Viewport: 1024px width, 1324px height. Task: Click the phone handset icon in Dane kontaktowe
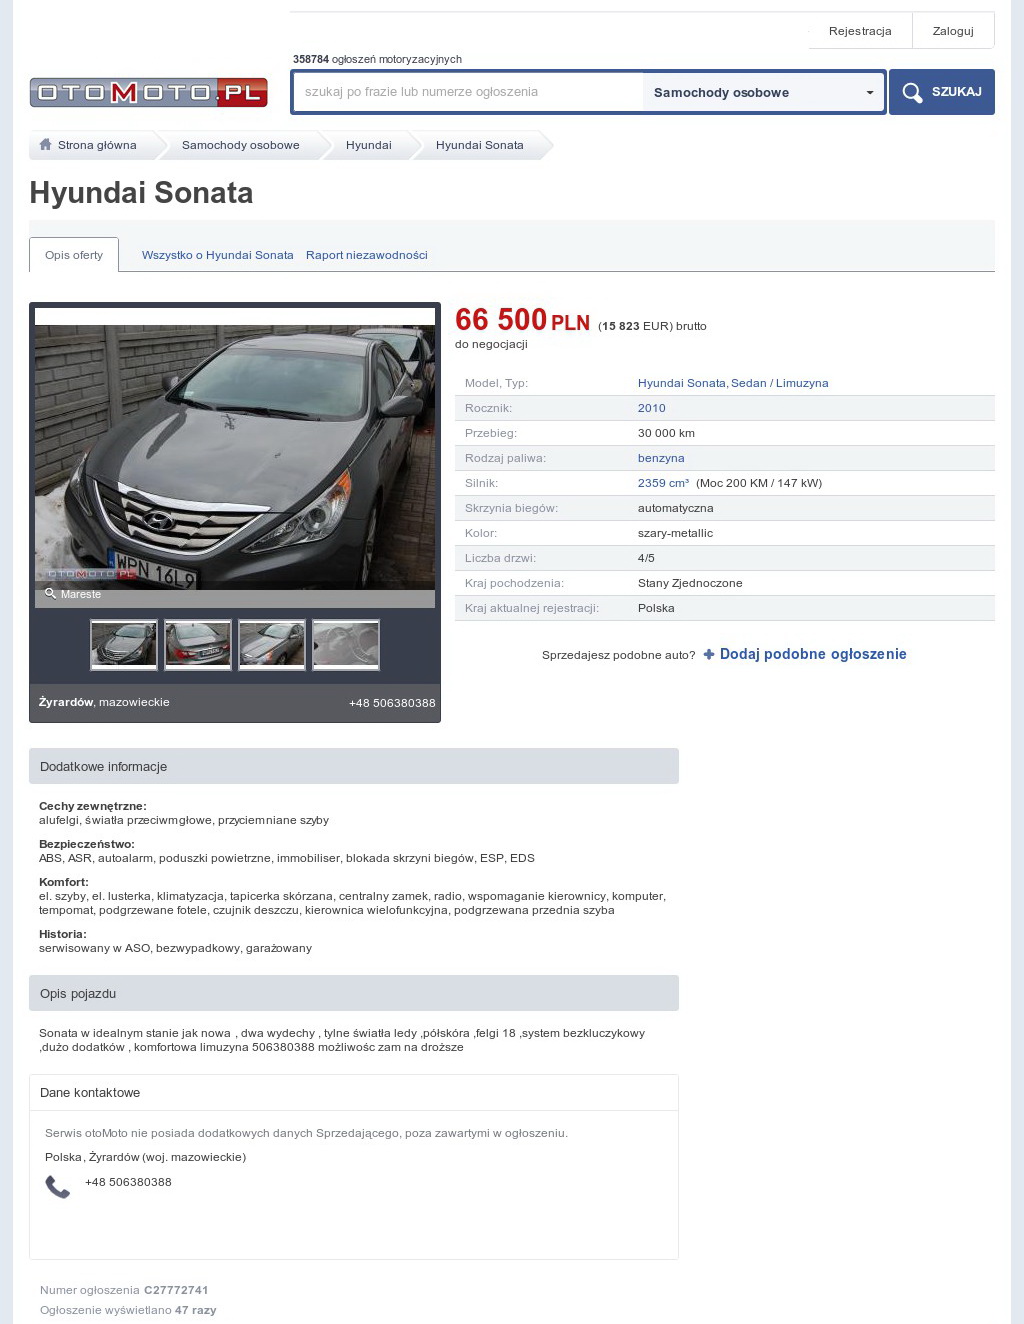(58, 1187)
